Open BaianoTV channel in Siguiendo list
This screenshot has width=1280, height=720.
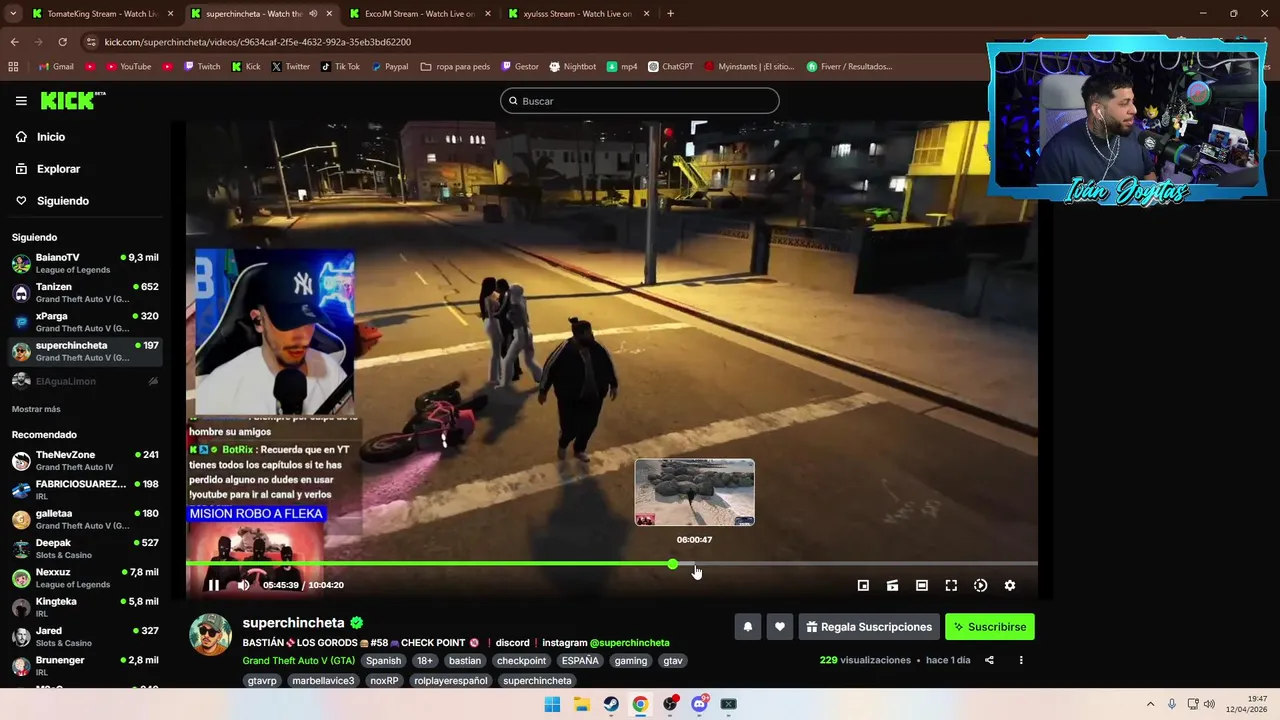coord(85,263)
